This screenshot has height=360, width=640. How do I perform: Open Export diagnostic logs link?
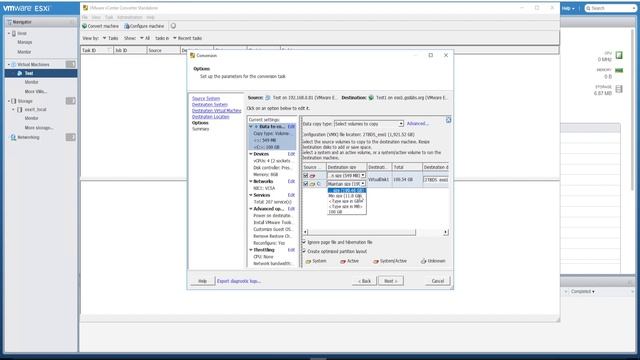(239, 281)
